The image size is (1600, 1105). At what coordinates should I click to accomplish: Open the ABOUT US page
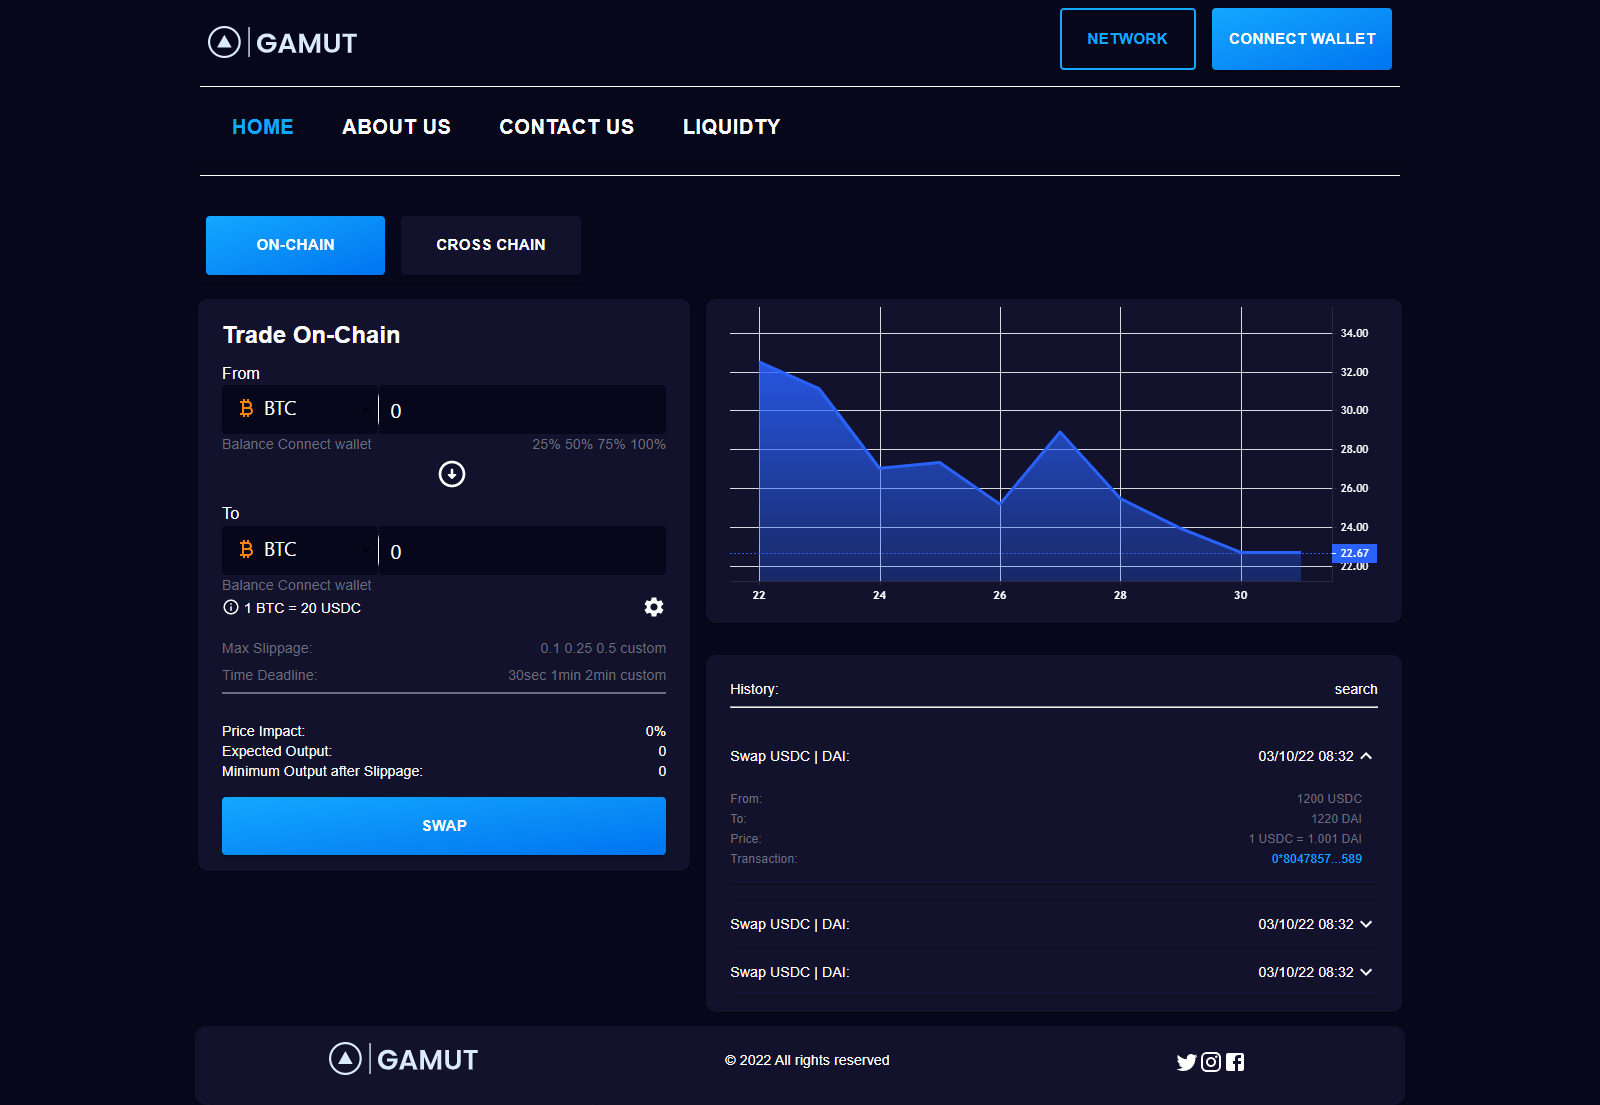coord(396,127)
